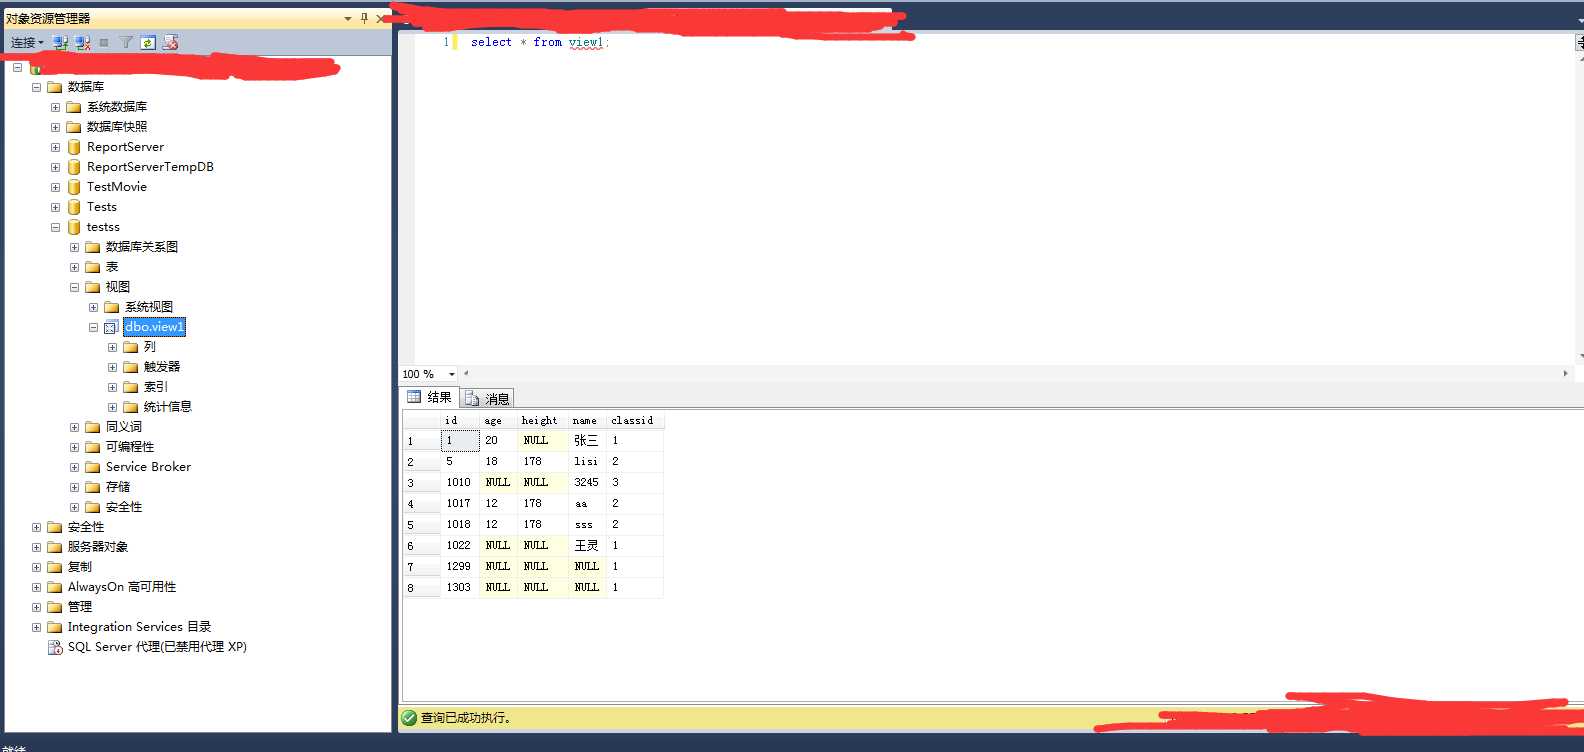Switch to the 消息 tab
Viewport: 1584px width, 752px height.
[x=488, y=398]
